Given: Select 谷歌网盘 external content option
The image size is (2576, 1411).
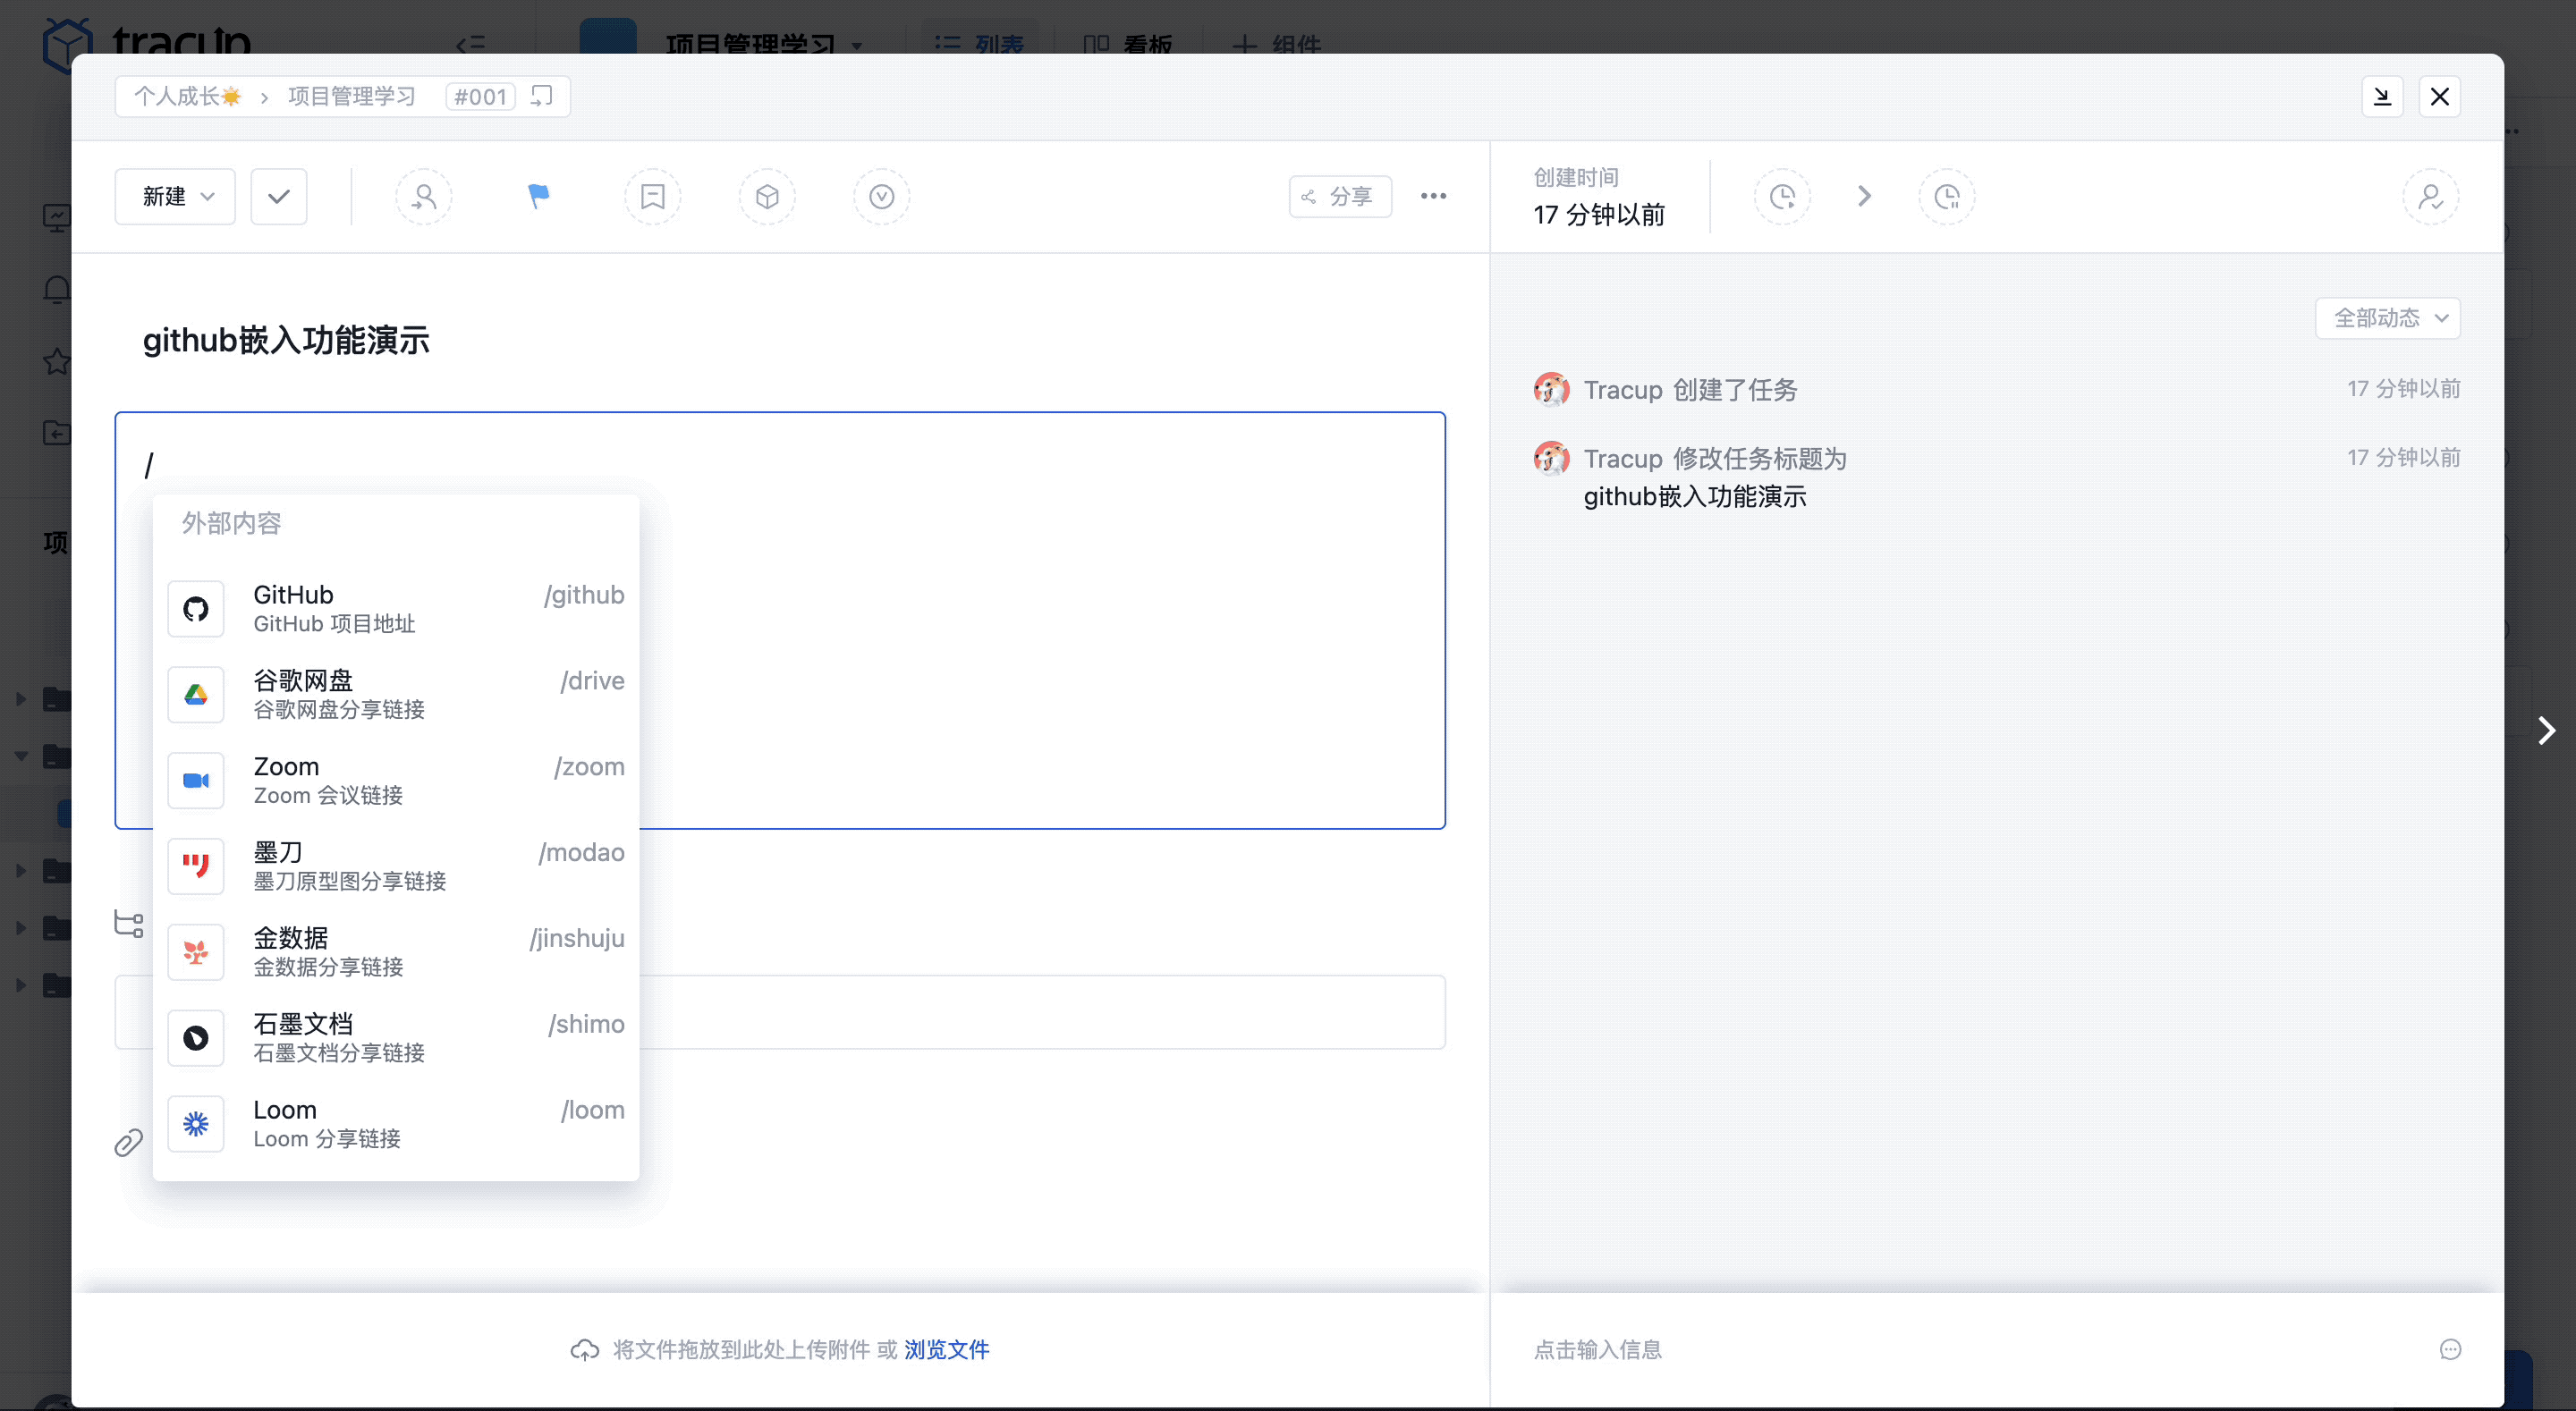Looking at the screenshot, I should point(396,693).
